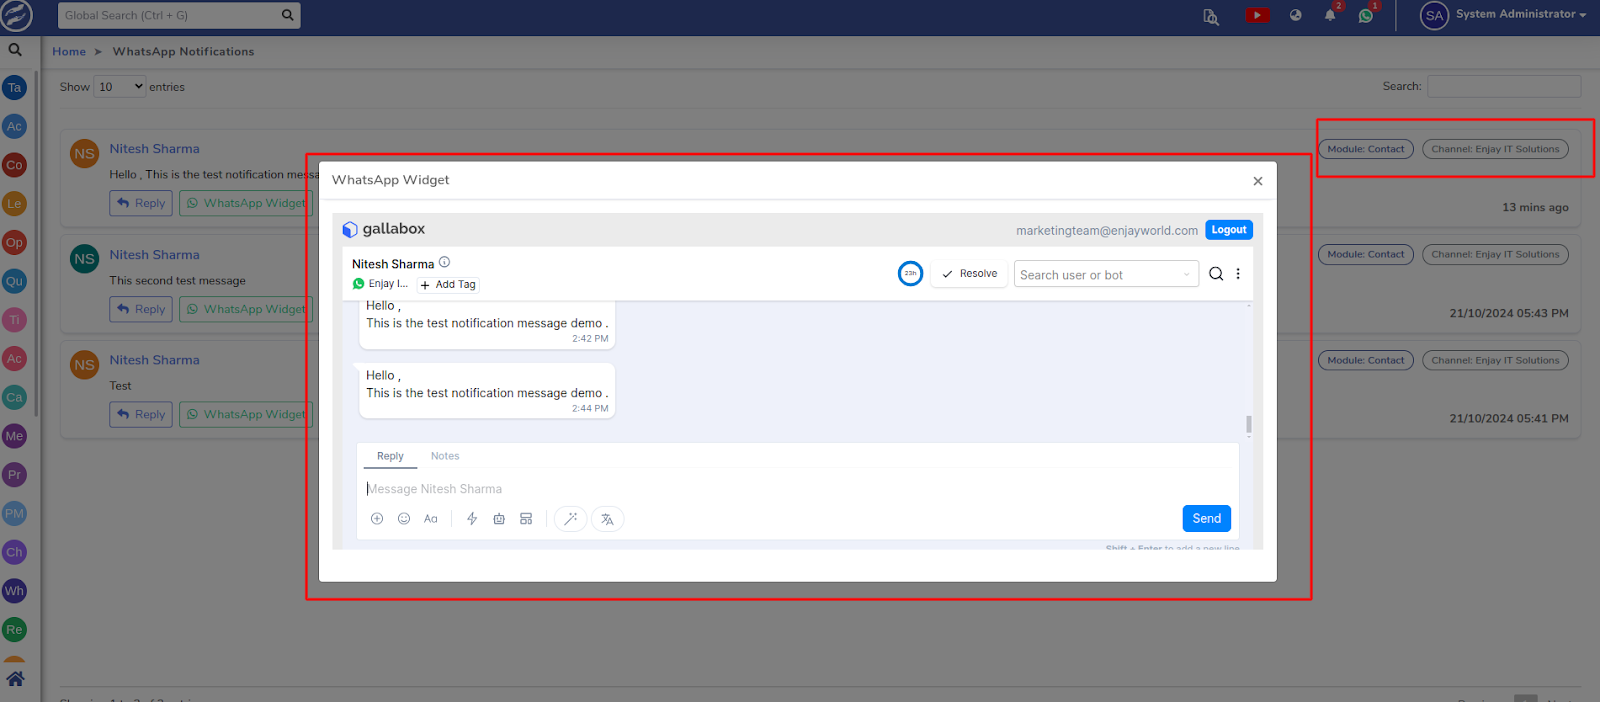
Task: Reply to the Test message
Action: [x=141, y=414]
